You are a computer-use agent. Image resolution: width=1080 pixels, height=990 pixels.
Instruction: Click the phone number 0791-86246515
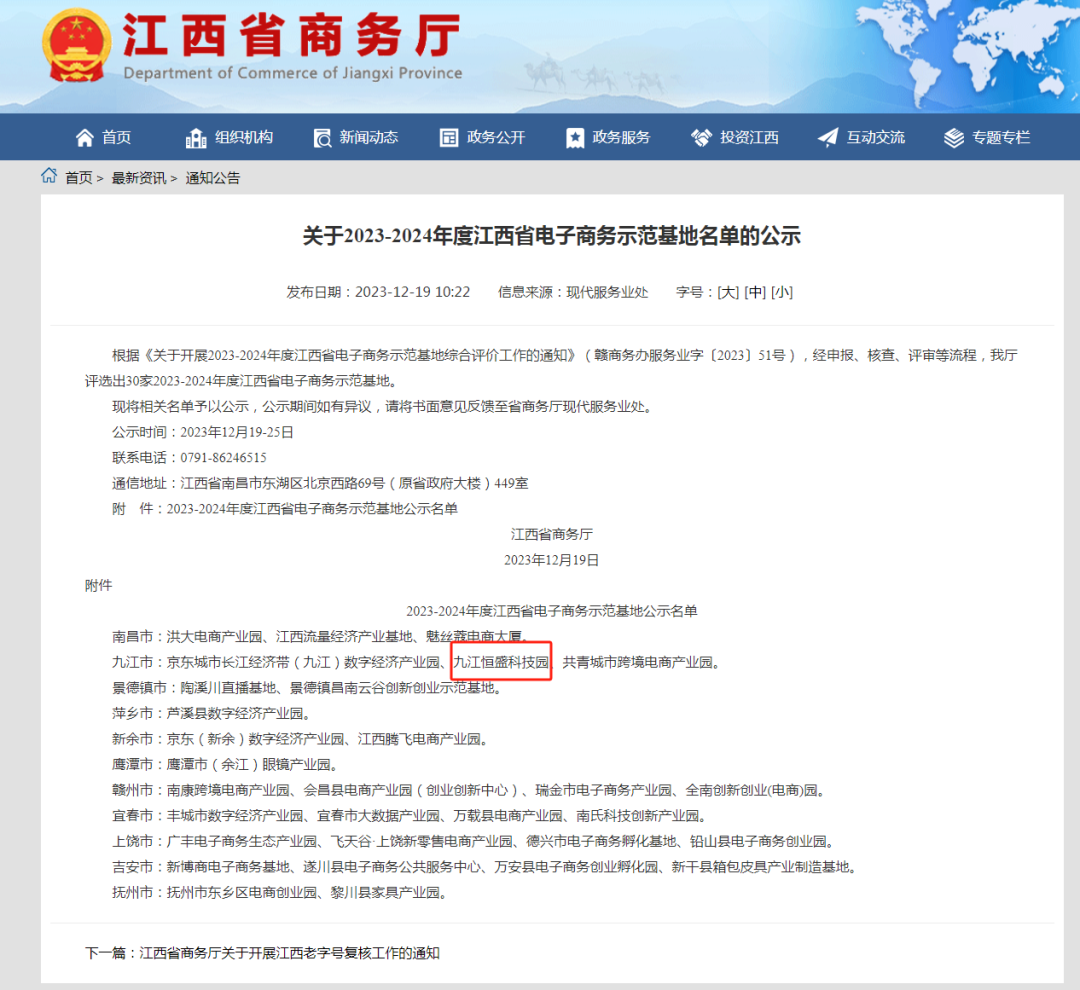coord(223,457)
